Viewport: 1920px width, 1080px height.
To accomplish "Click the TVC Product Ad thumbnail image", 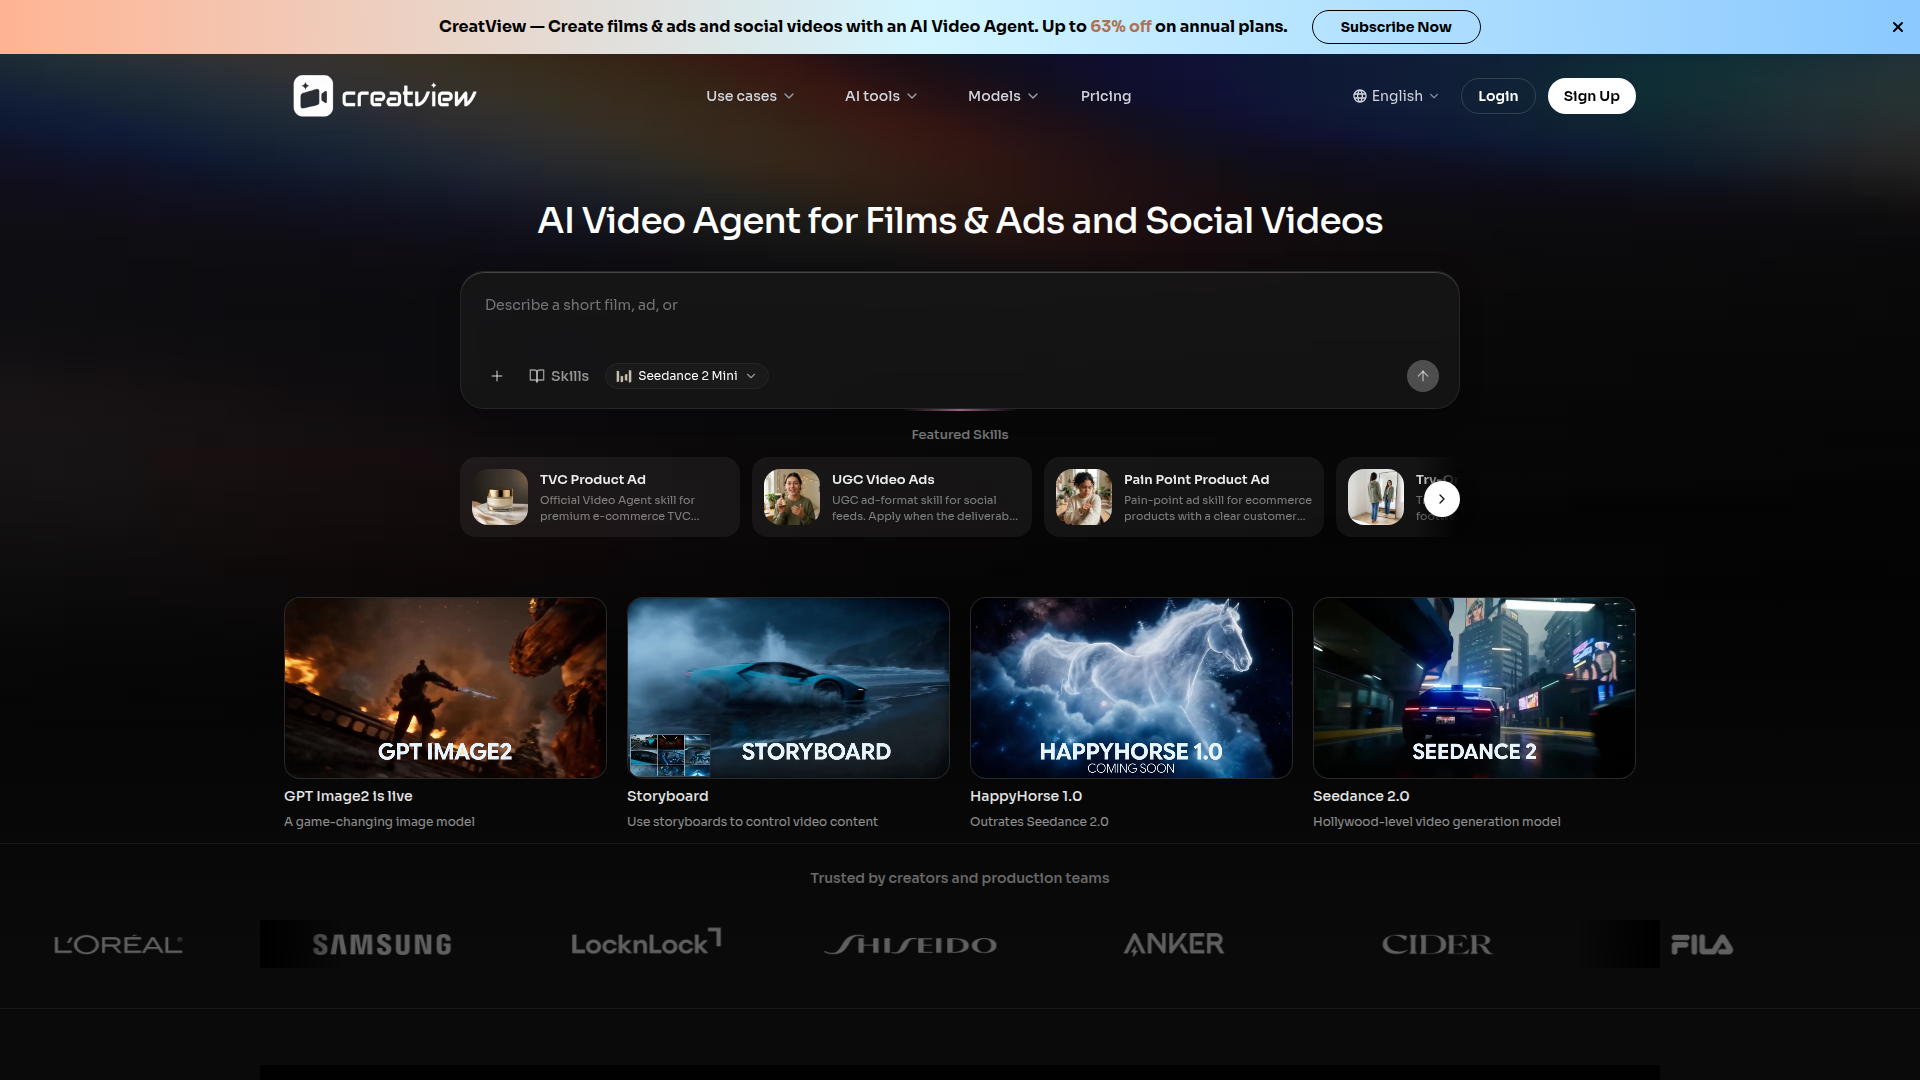I will tap(500, 497).
